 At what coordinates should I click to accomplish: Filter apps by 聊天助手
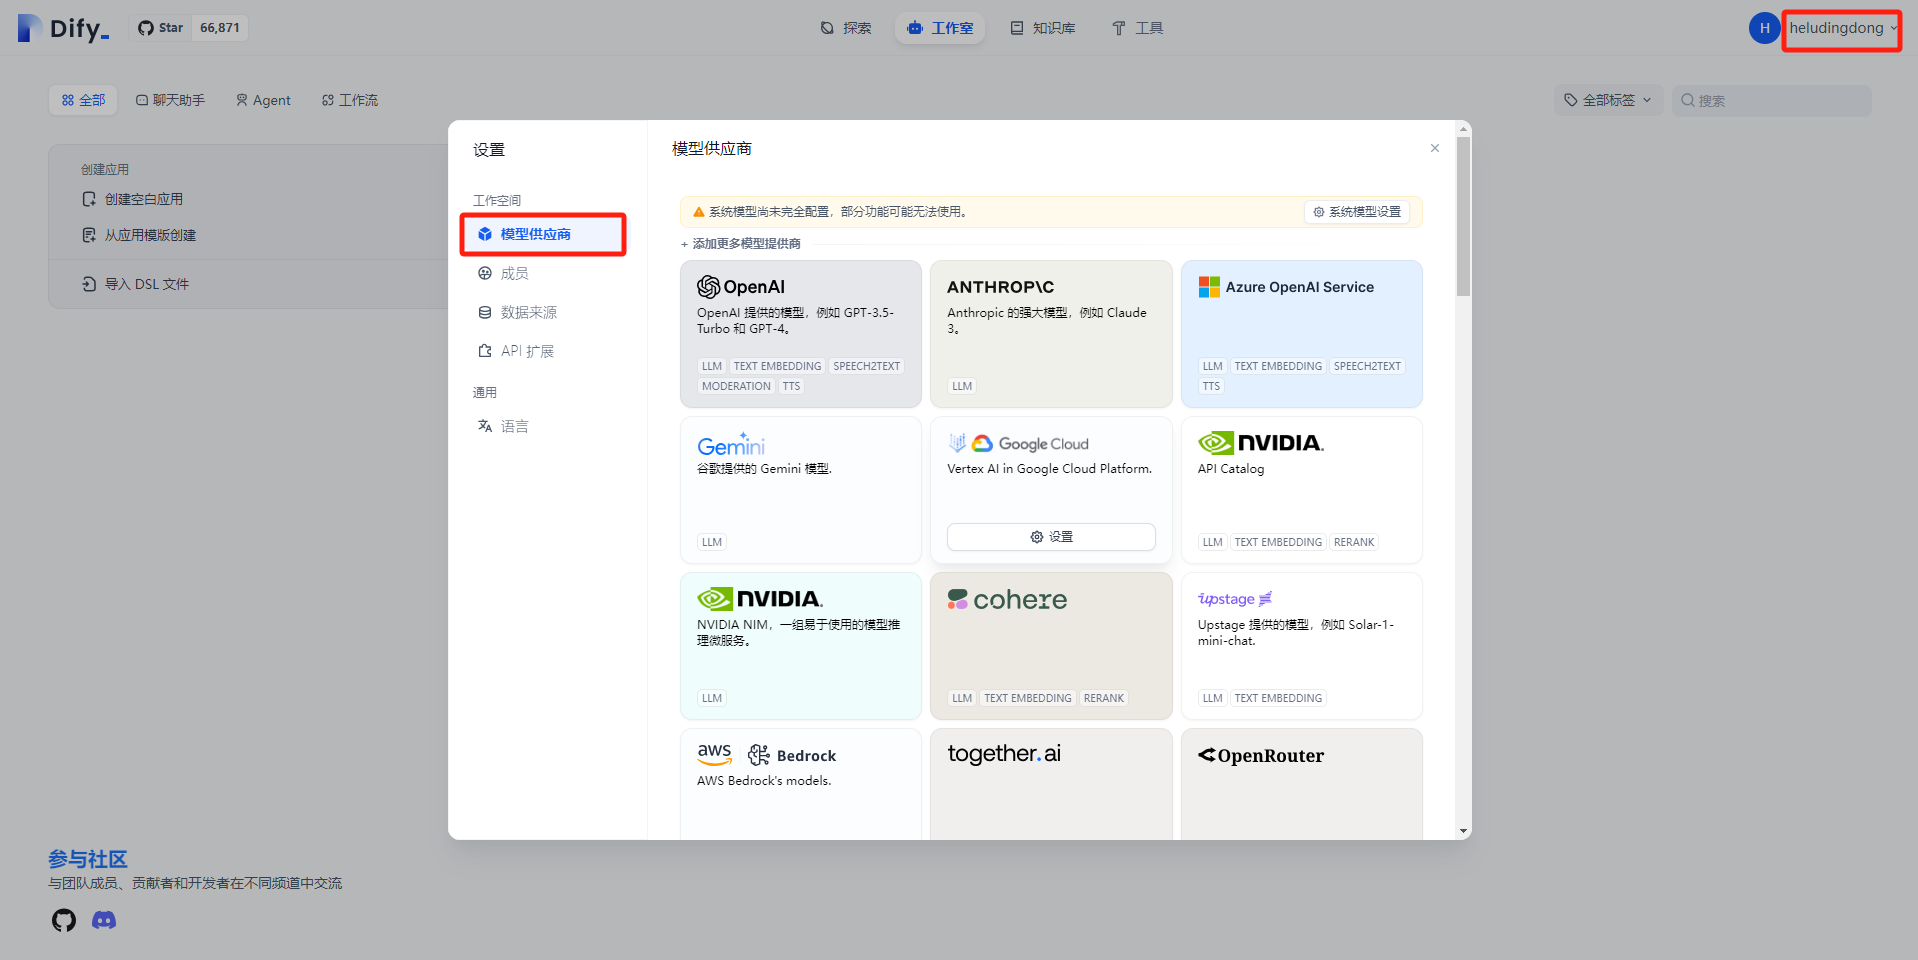(171, 100)
